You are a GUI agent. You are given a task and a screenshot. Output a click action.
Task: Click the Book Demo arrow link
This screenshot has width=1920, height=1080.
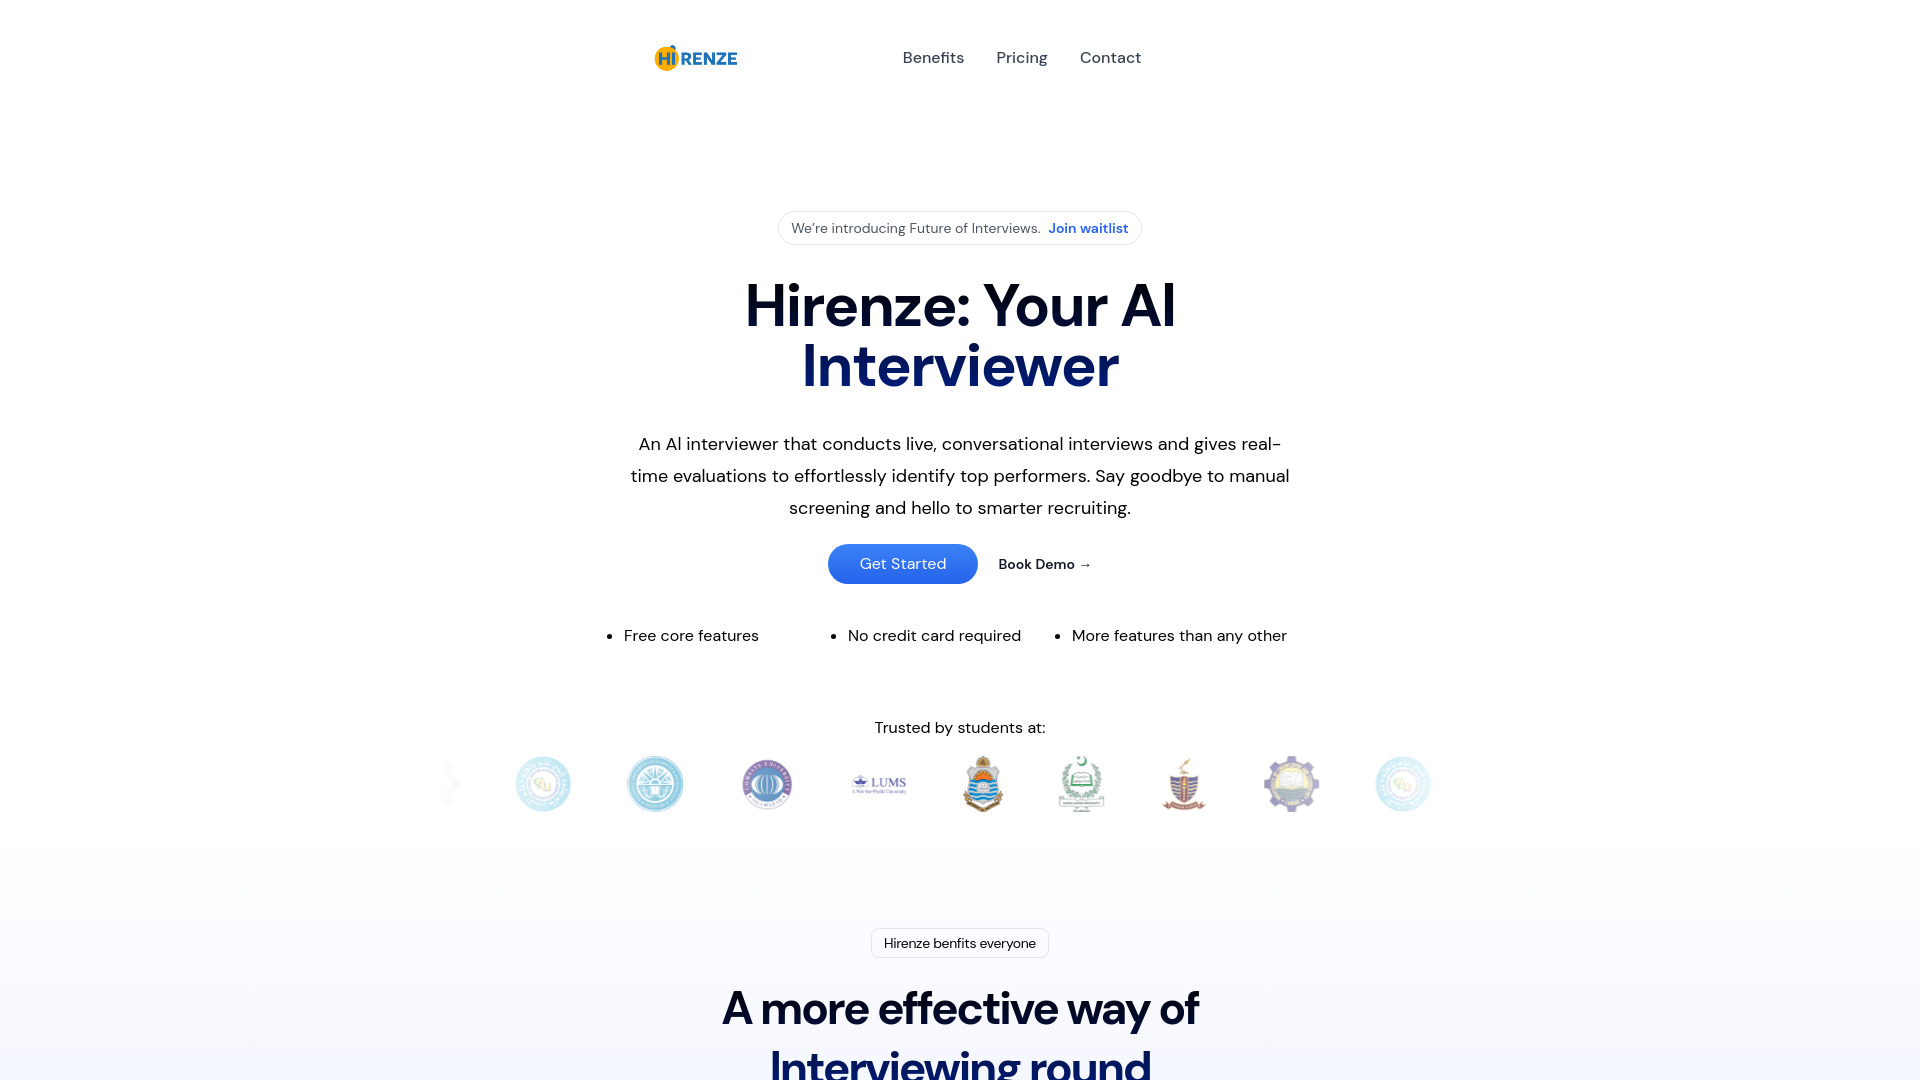(x=1044, y=563)
